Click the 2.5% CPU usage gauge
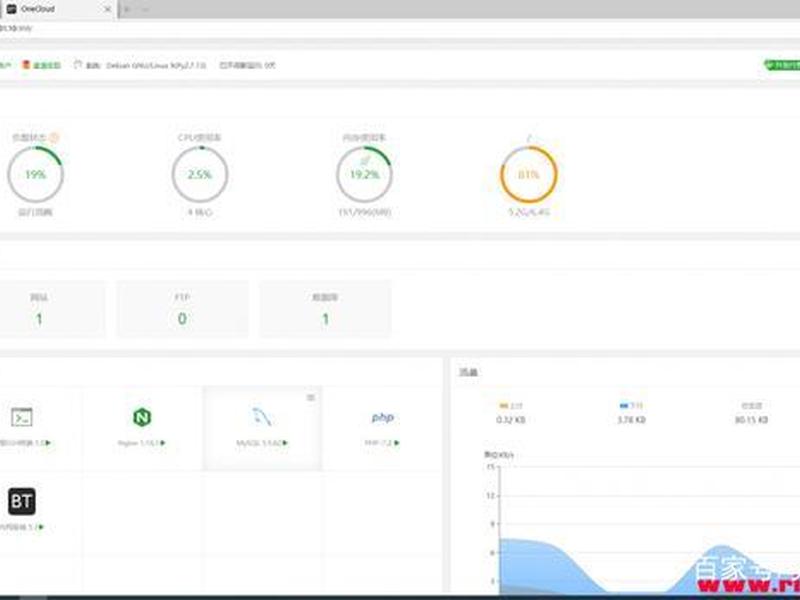 tap(199, 174)
